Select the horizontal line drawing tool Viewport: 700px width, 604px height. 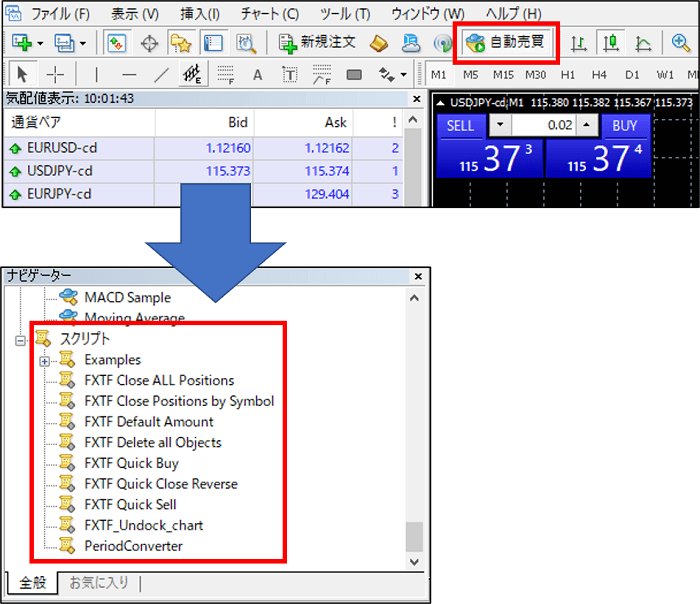(129, 75)
